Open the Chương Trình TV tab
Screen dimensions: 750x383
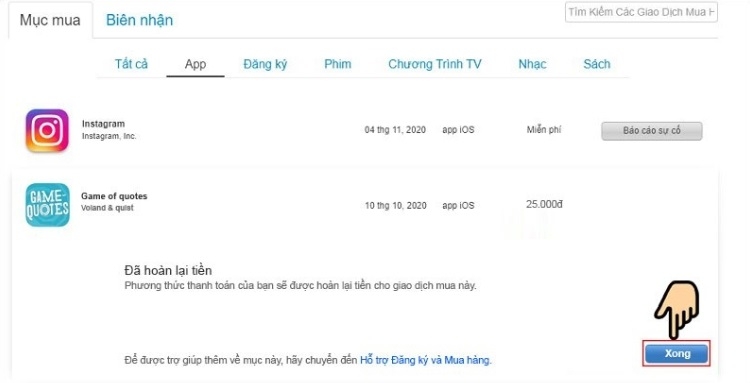tap(435, 64)
